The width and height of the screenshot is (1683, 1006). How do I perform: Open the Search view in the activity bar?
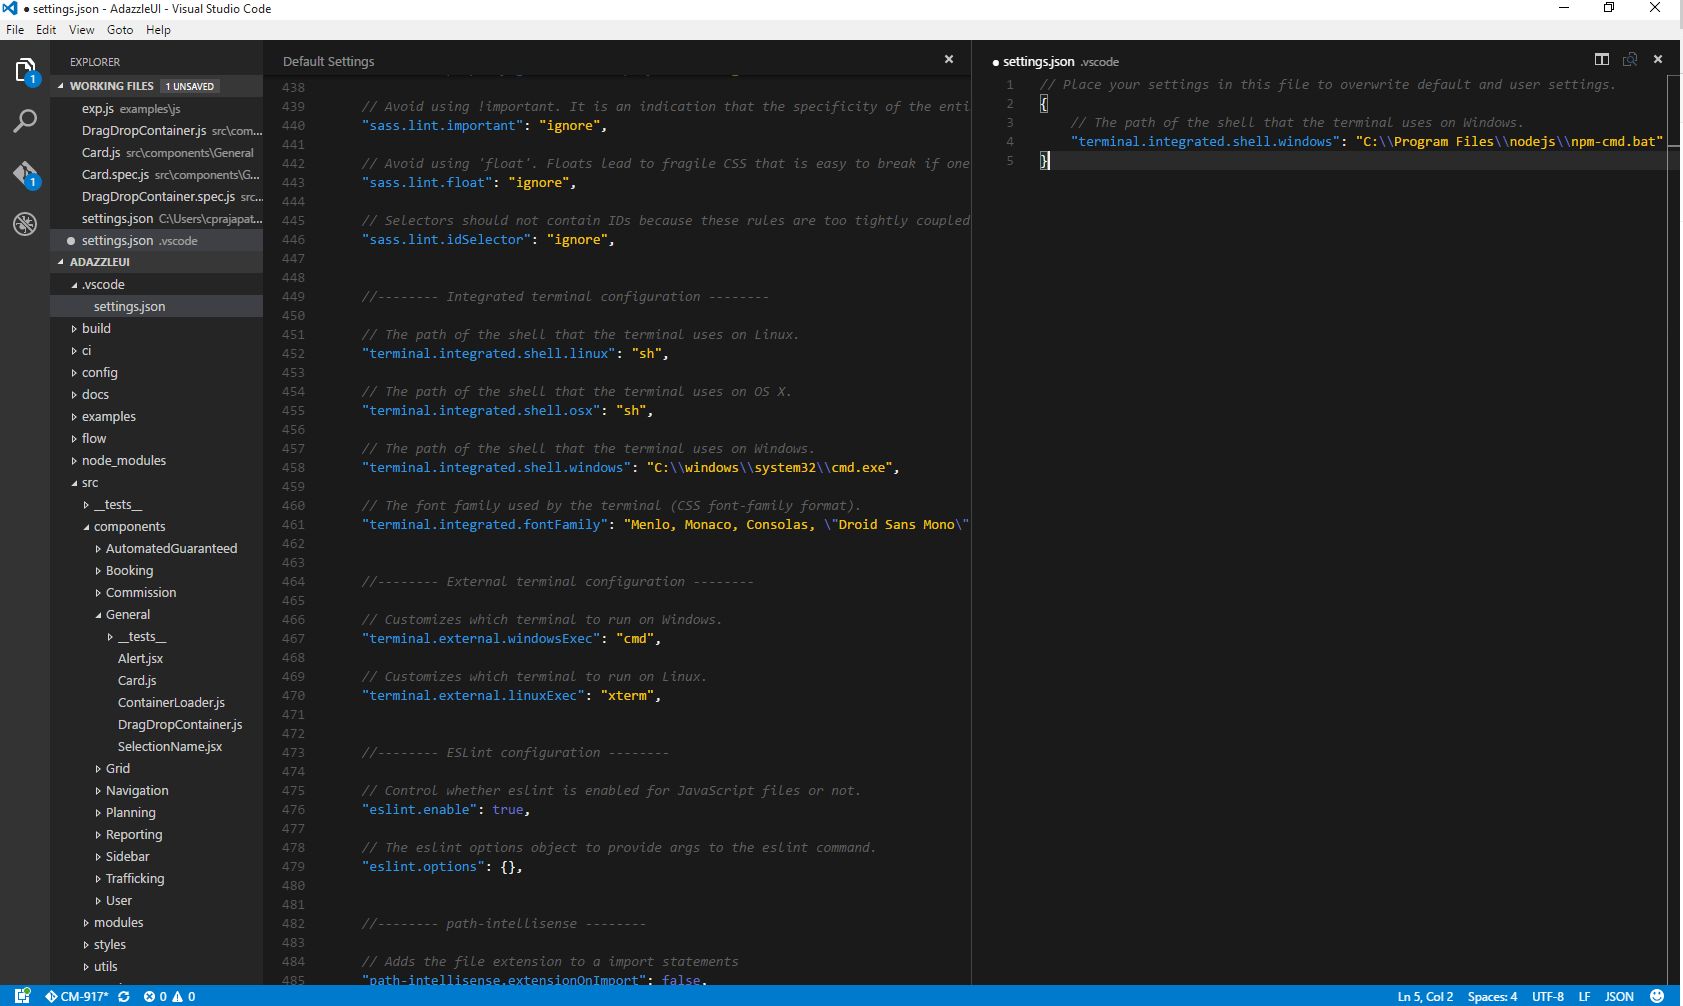tap(25, 120)
